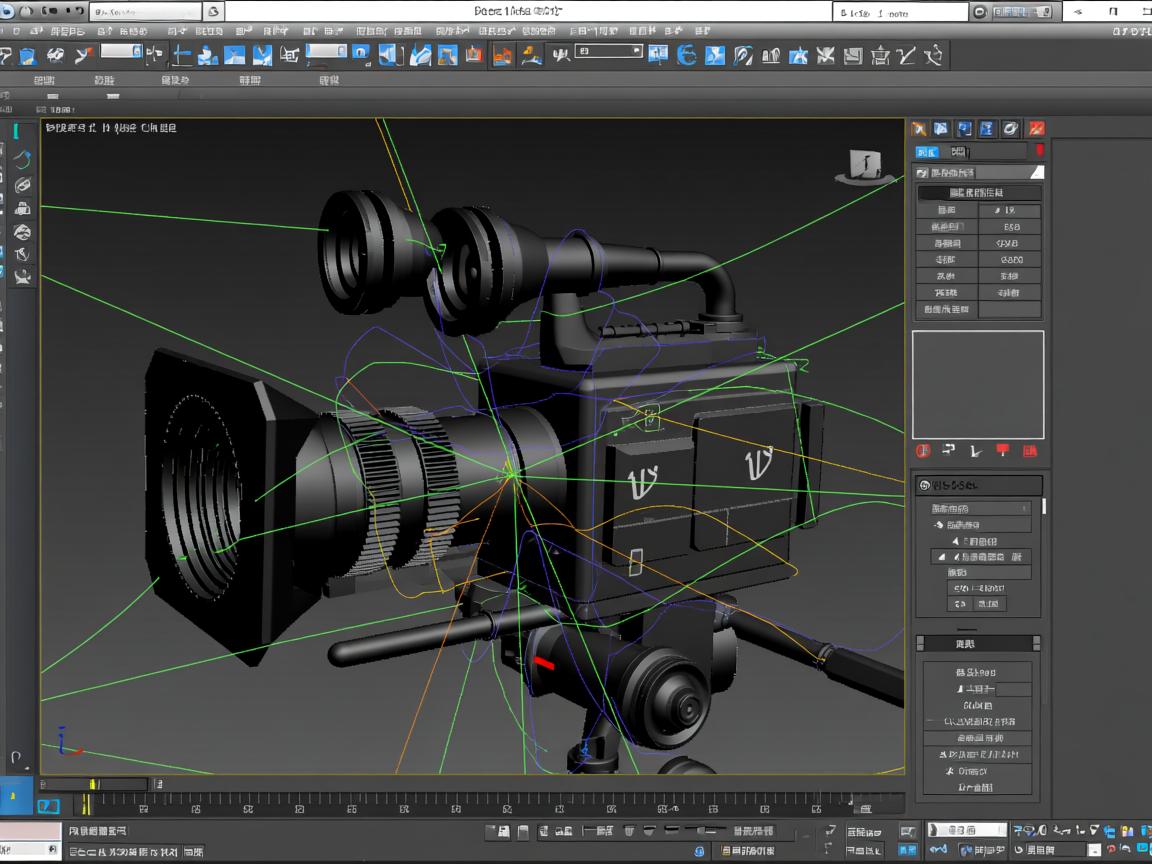
Task: Switch to the second tab in the command panel
Action: click(x=942, y=128)
